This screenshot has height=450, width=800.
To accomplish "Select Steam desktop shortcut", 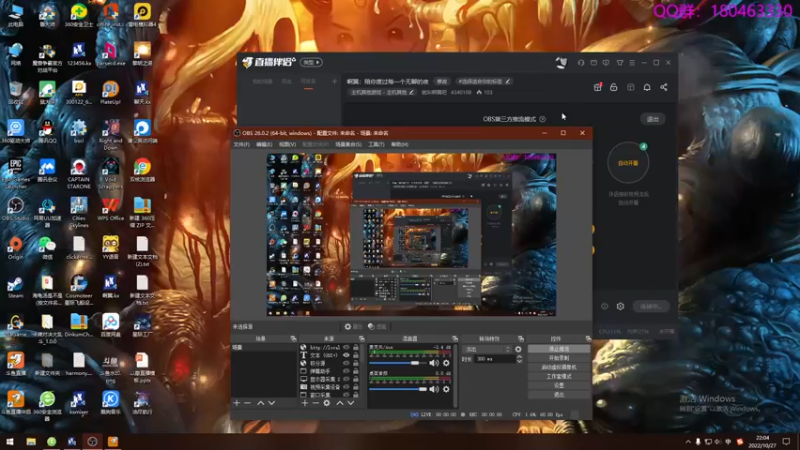I will point(15,287).
